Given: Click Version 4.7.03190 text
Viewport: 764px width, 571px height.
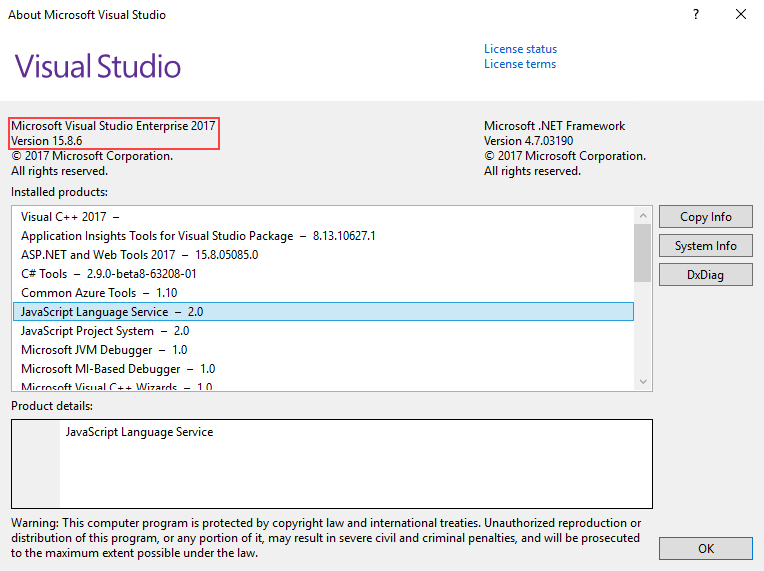Looking at the screenshot, I should [x=528, y=141].
